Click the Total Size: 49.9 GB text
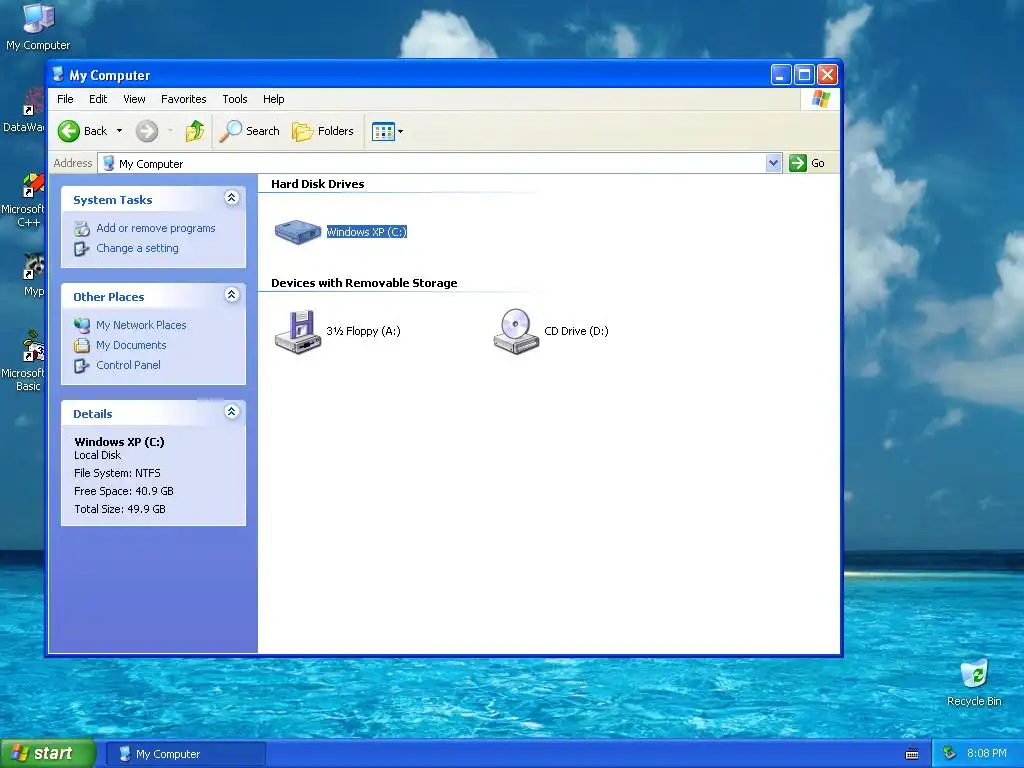1024x768 pixels. click(120, 509)
